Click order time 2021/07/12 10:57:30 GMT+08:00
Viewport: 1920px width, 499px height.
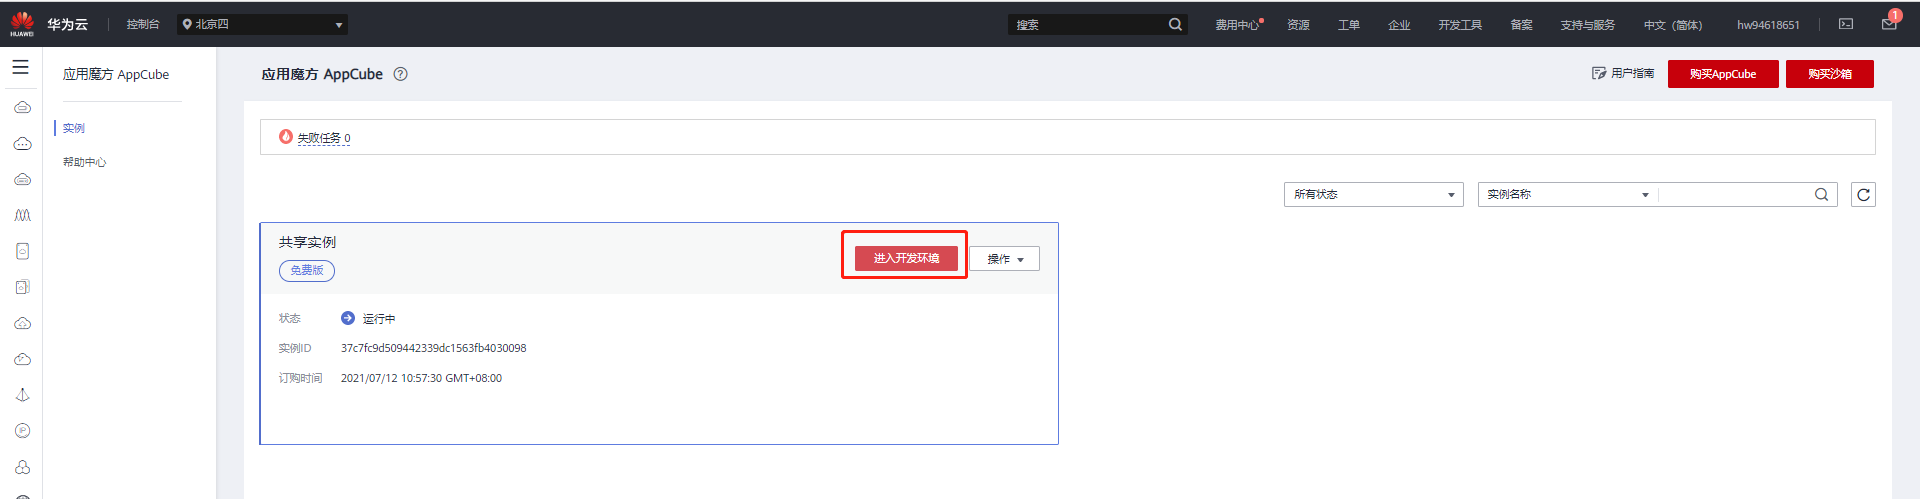(421, 378)
